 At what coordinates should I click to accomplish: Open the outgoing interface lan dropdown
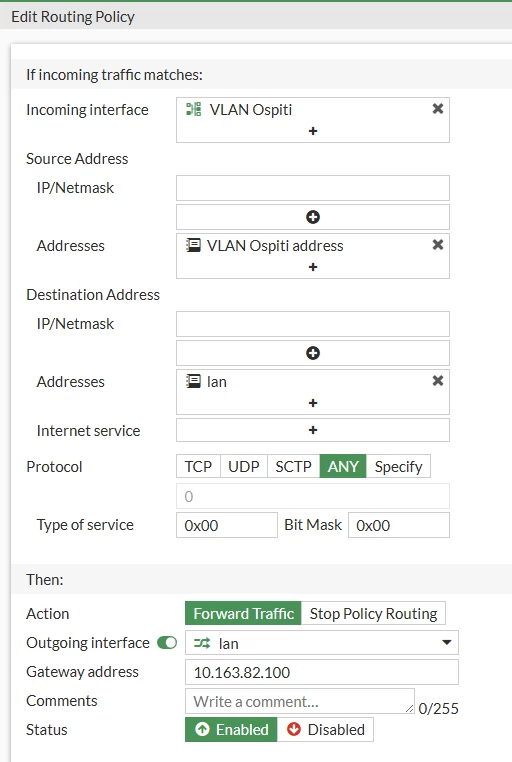(x=322, y=643)
